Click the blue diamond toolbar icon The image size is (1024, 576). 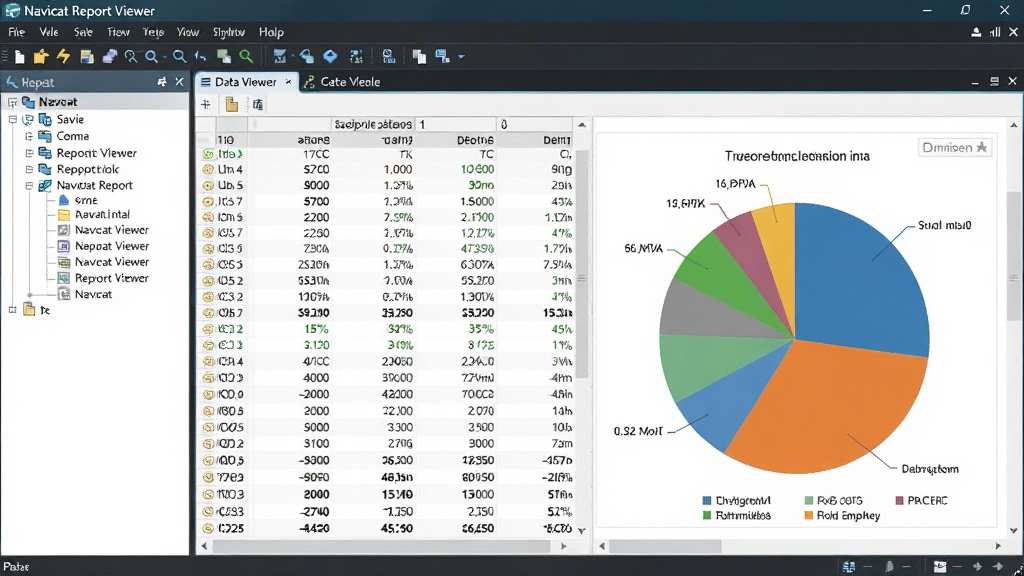[x=330, y=57]
